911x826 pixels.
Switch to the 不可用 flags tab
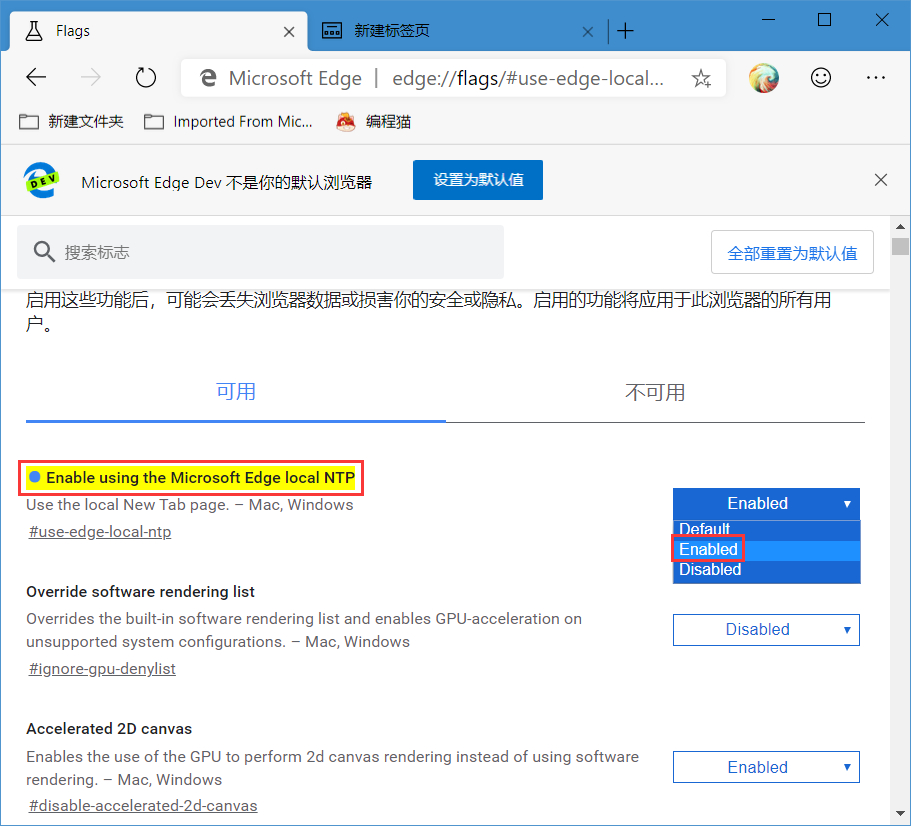[655, 392]
